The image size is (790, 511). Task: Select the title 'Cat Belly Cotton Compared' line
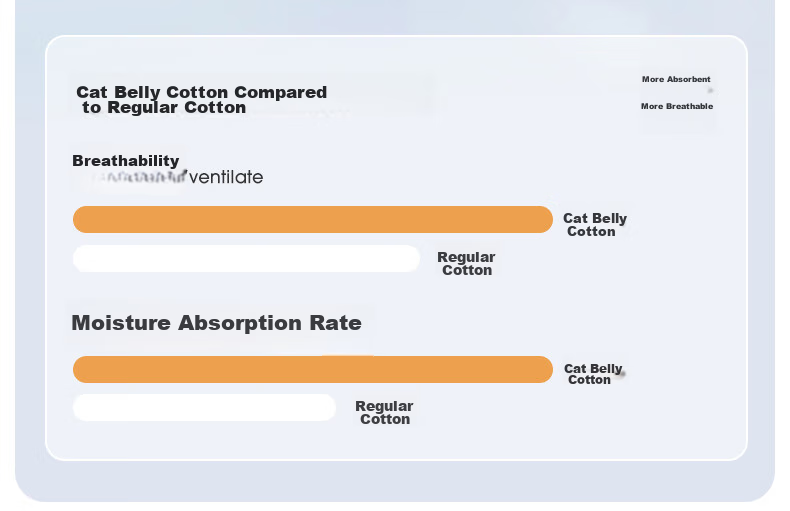point(202,92)
